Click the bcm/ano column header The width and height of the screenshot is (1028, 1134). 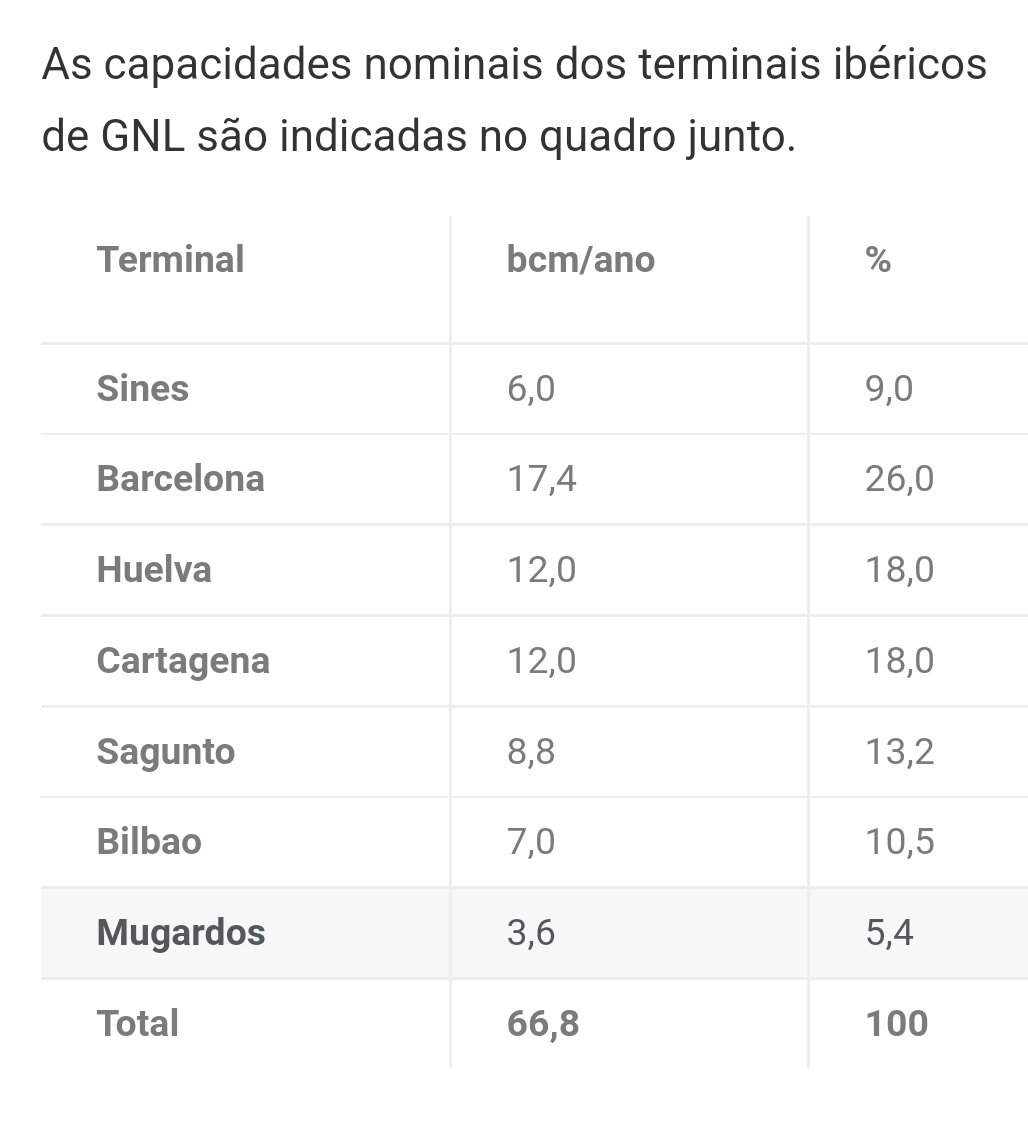580,260
